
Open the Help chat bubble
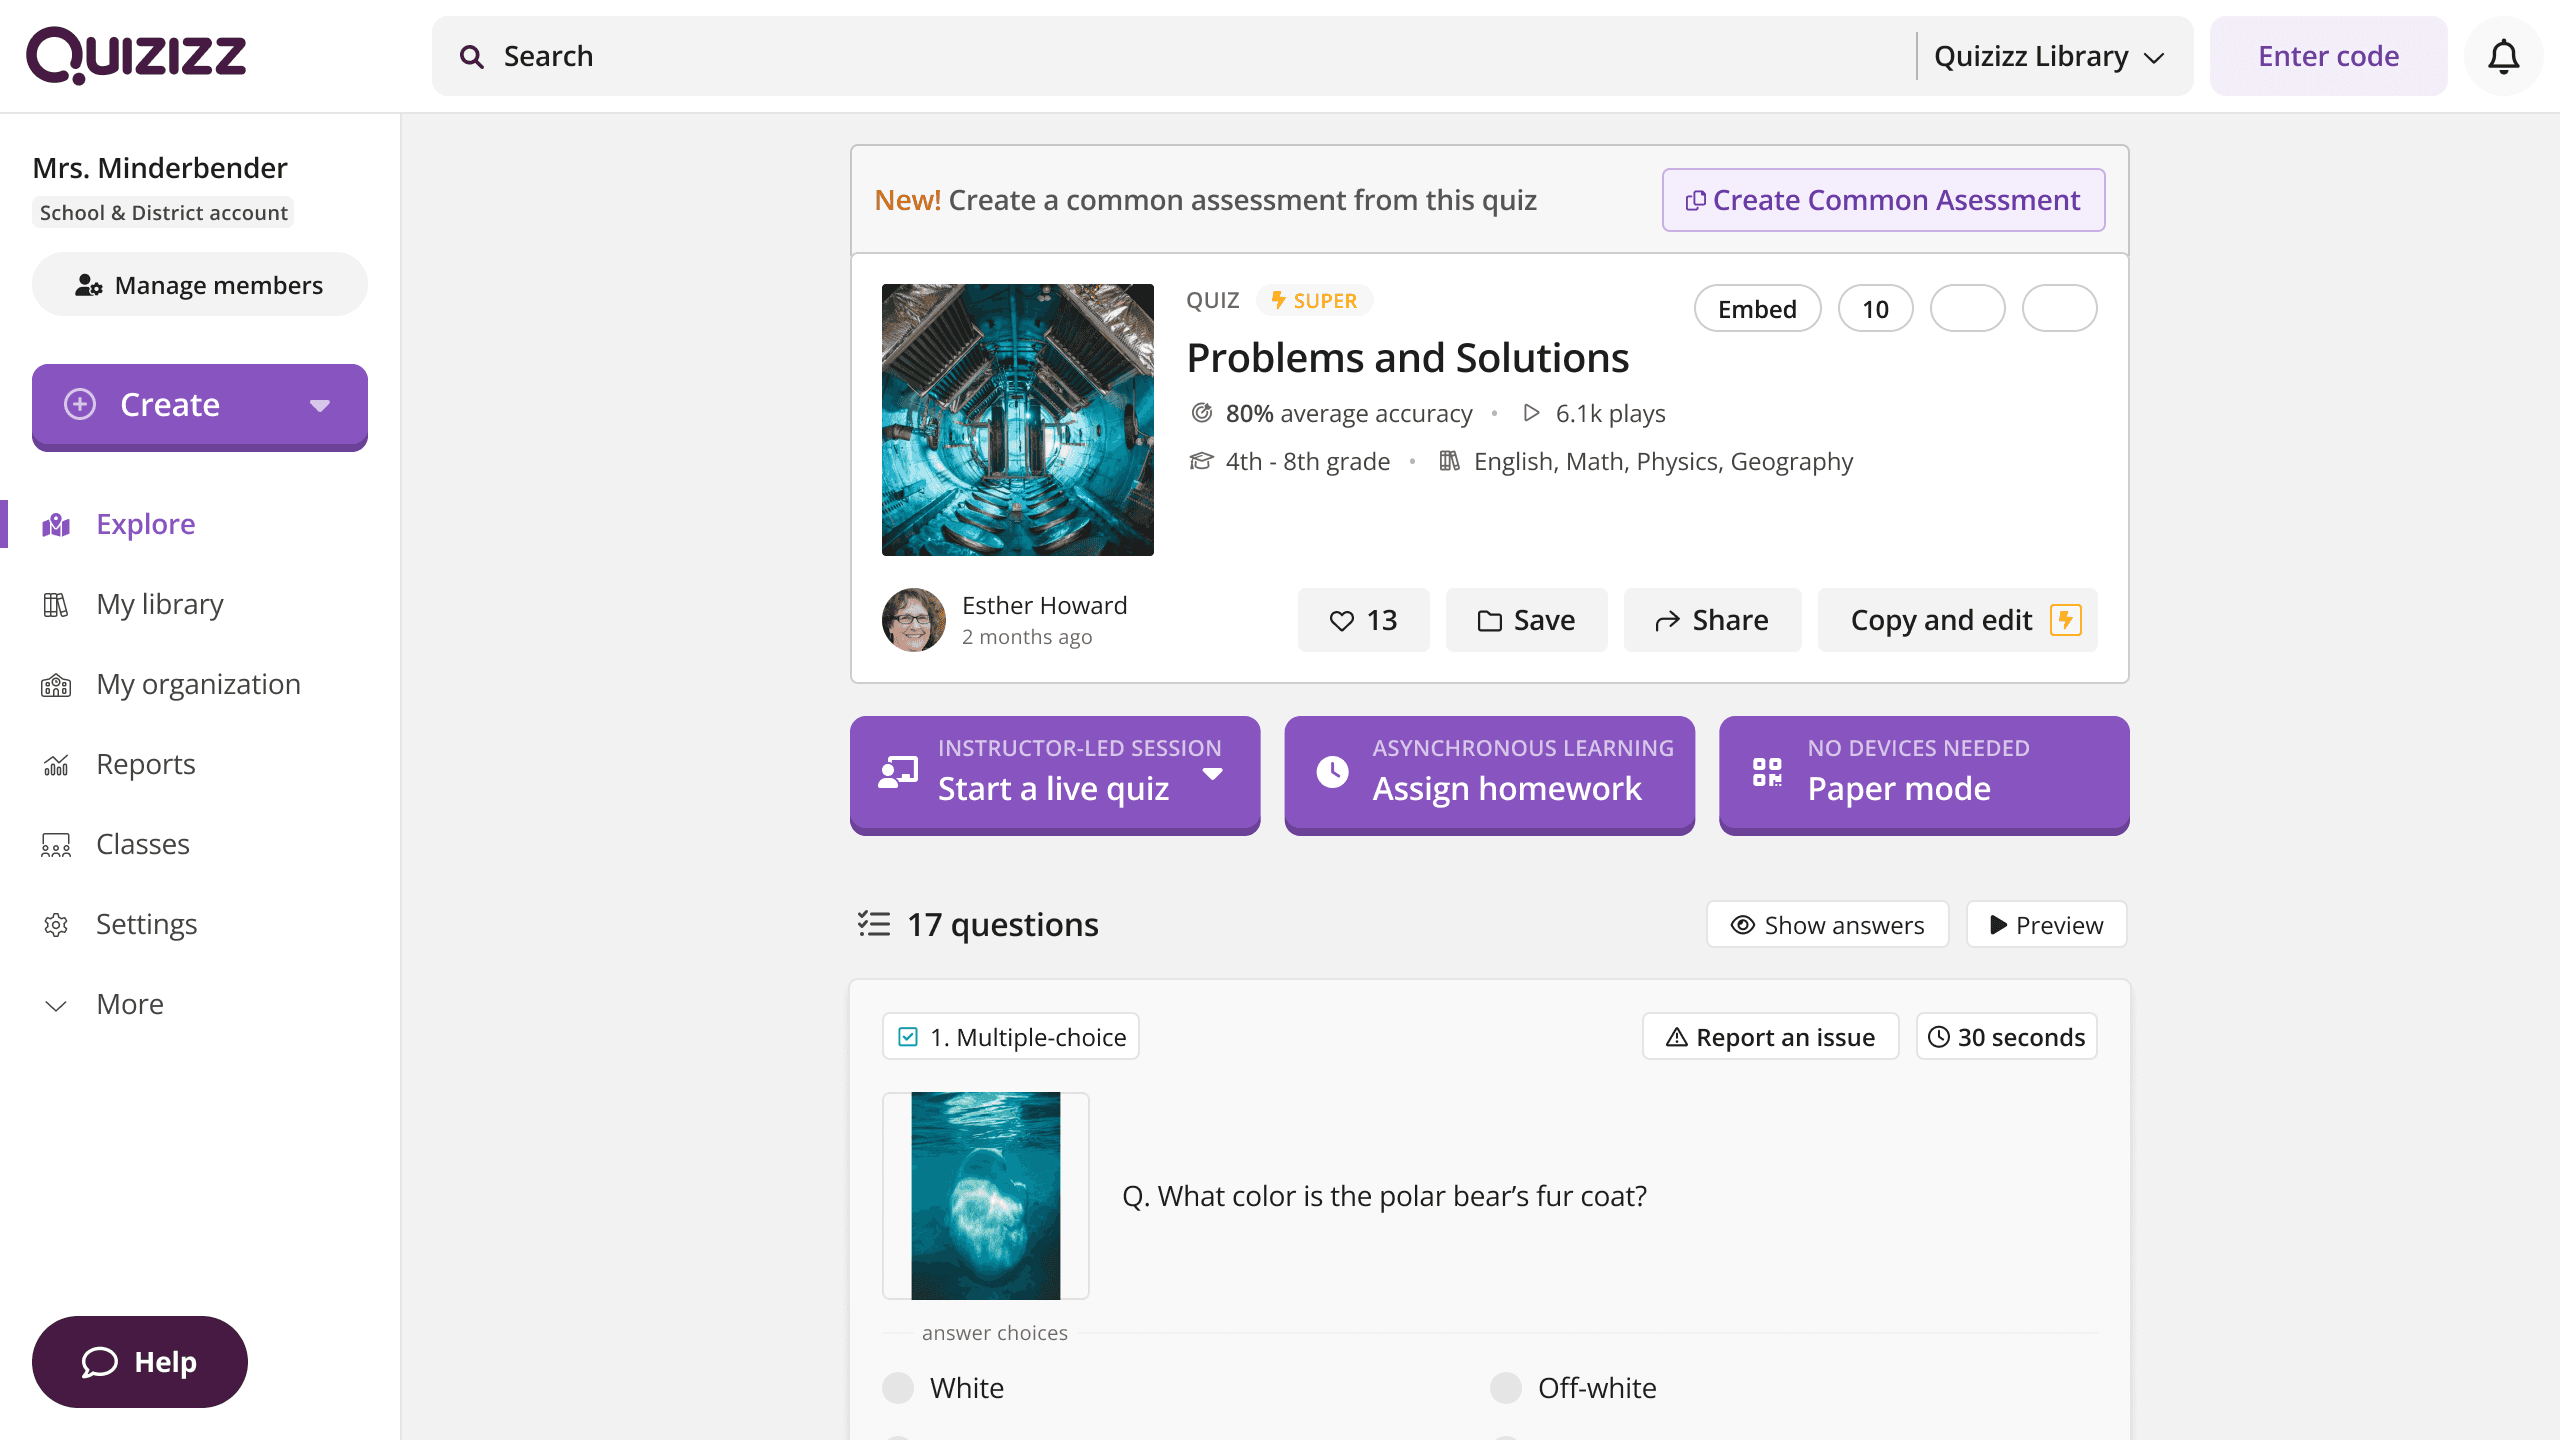140,1361
